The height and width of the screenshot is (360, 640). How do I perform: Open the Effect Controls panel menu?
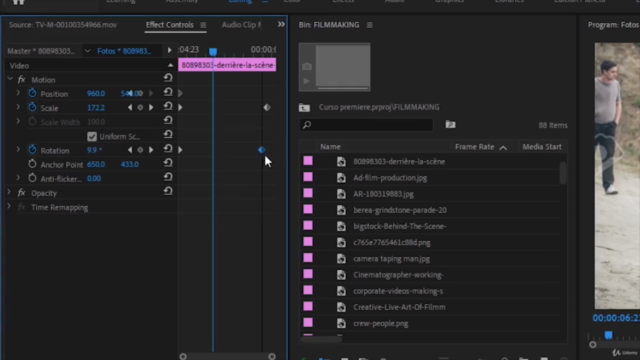point(203,25)
